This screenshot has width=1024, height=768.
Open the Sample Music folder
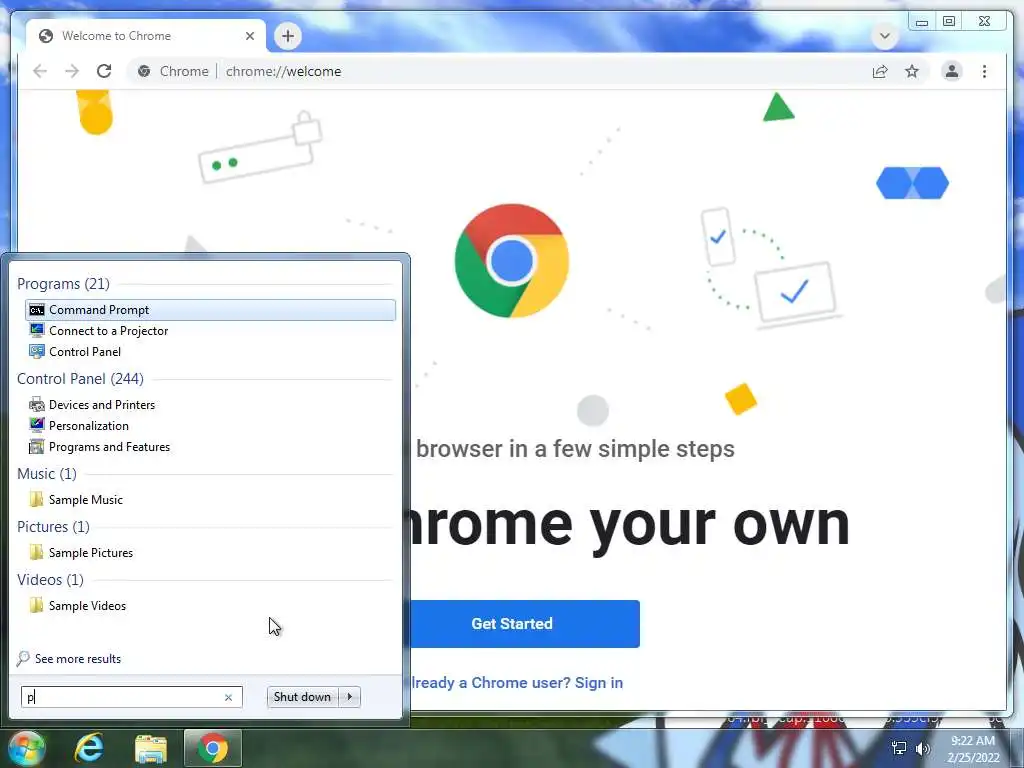coord(210,500)
